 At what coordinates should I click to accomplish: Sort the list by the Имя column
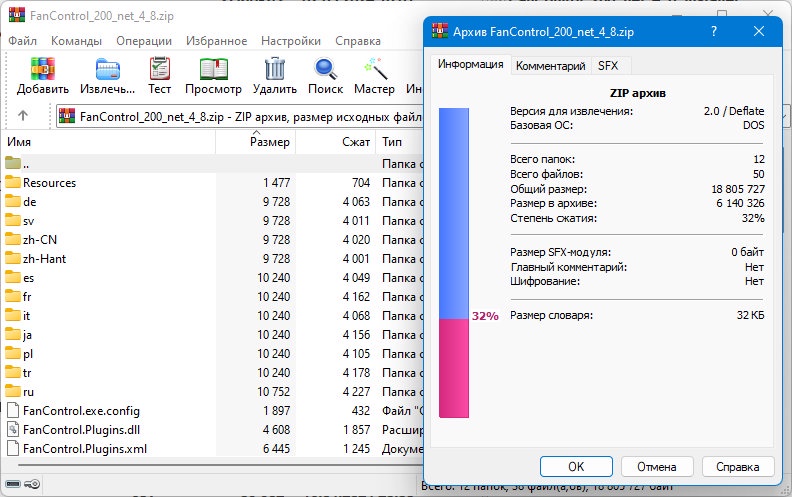(109, 142)
